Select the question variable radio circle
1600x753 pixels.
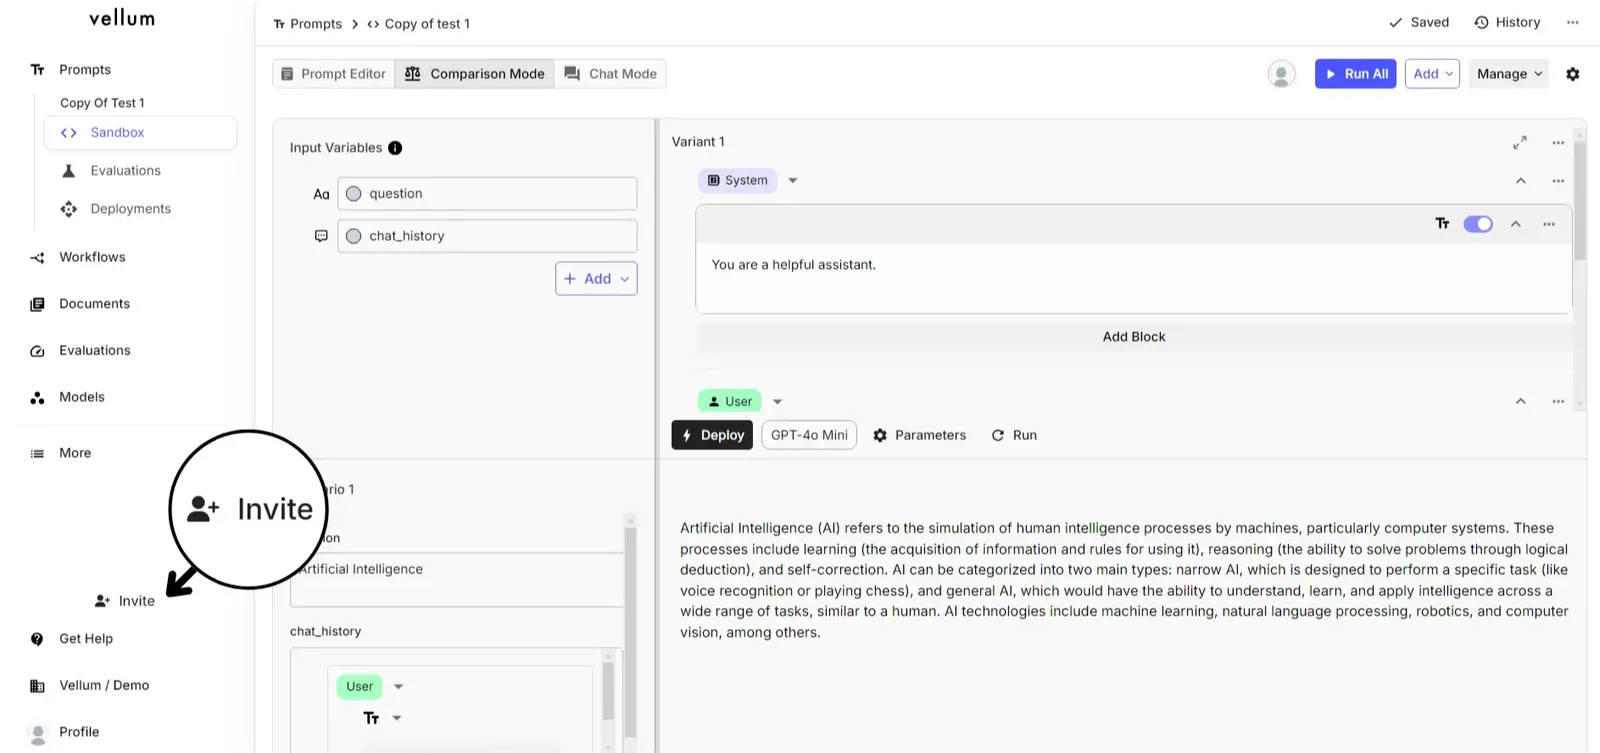click(354, 194)
